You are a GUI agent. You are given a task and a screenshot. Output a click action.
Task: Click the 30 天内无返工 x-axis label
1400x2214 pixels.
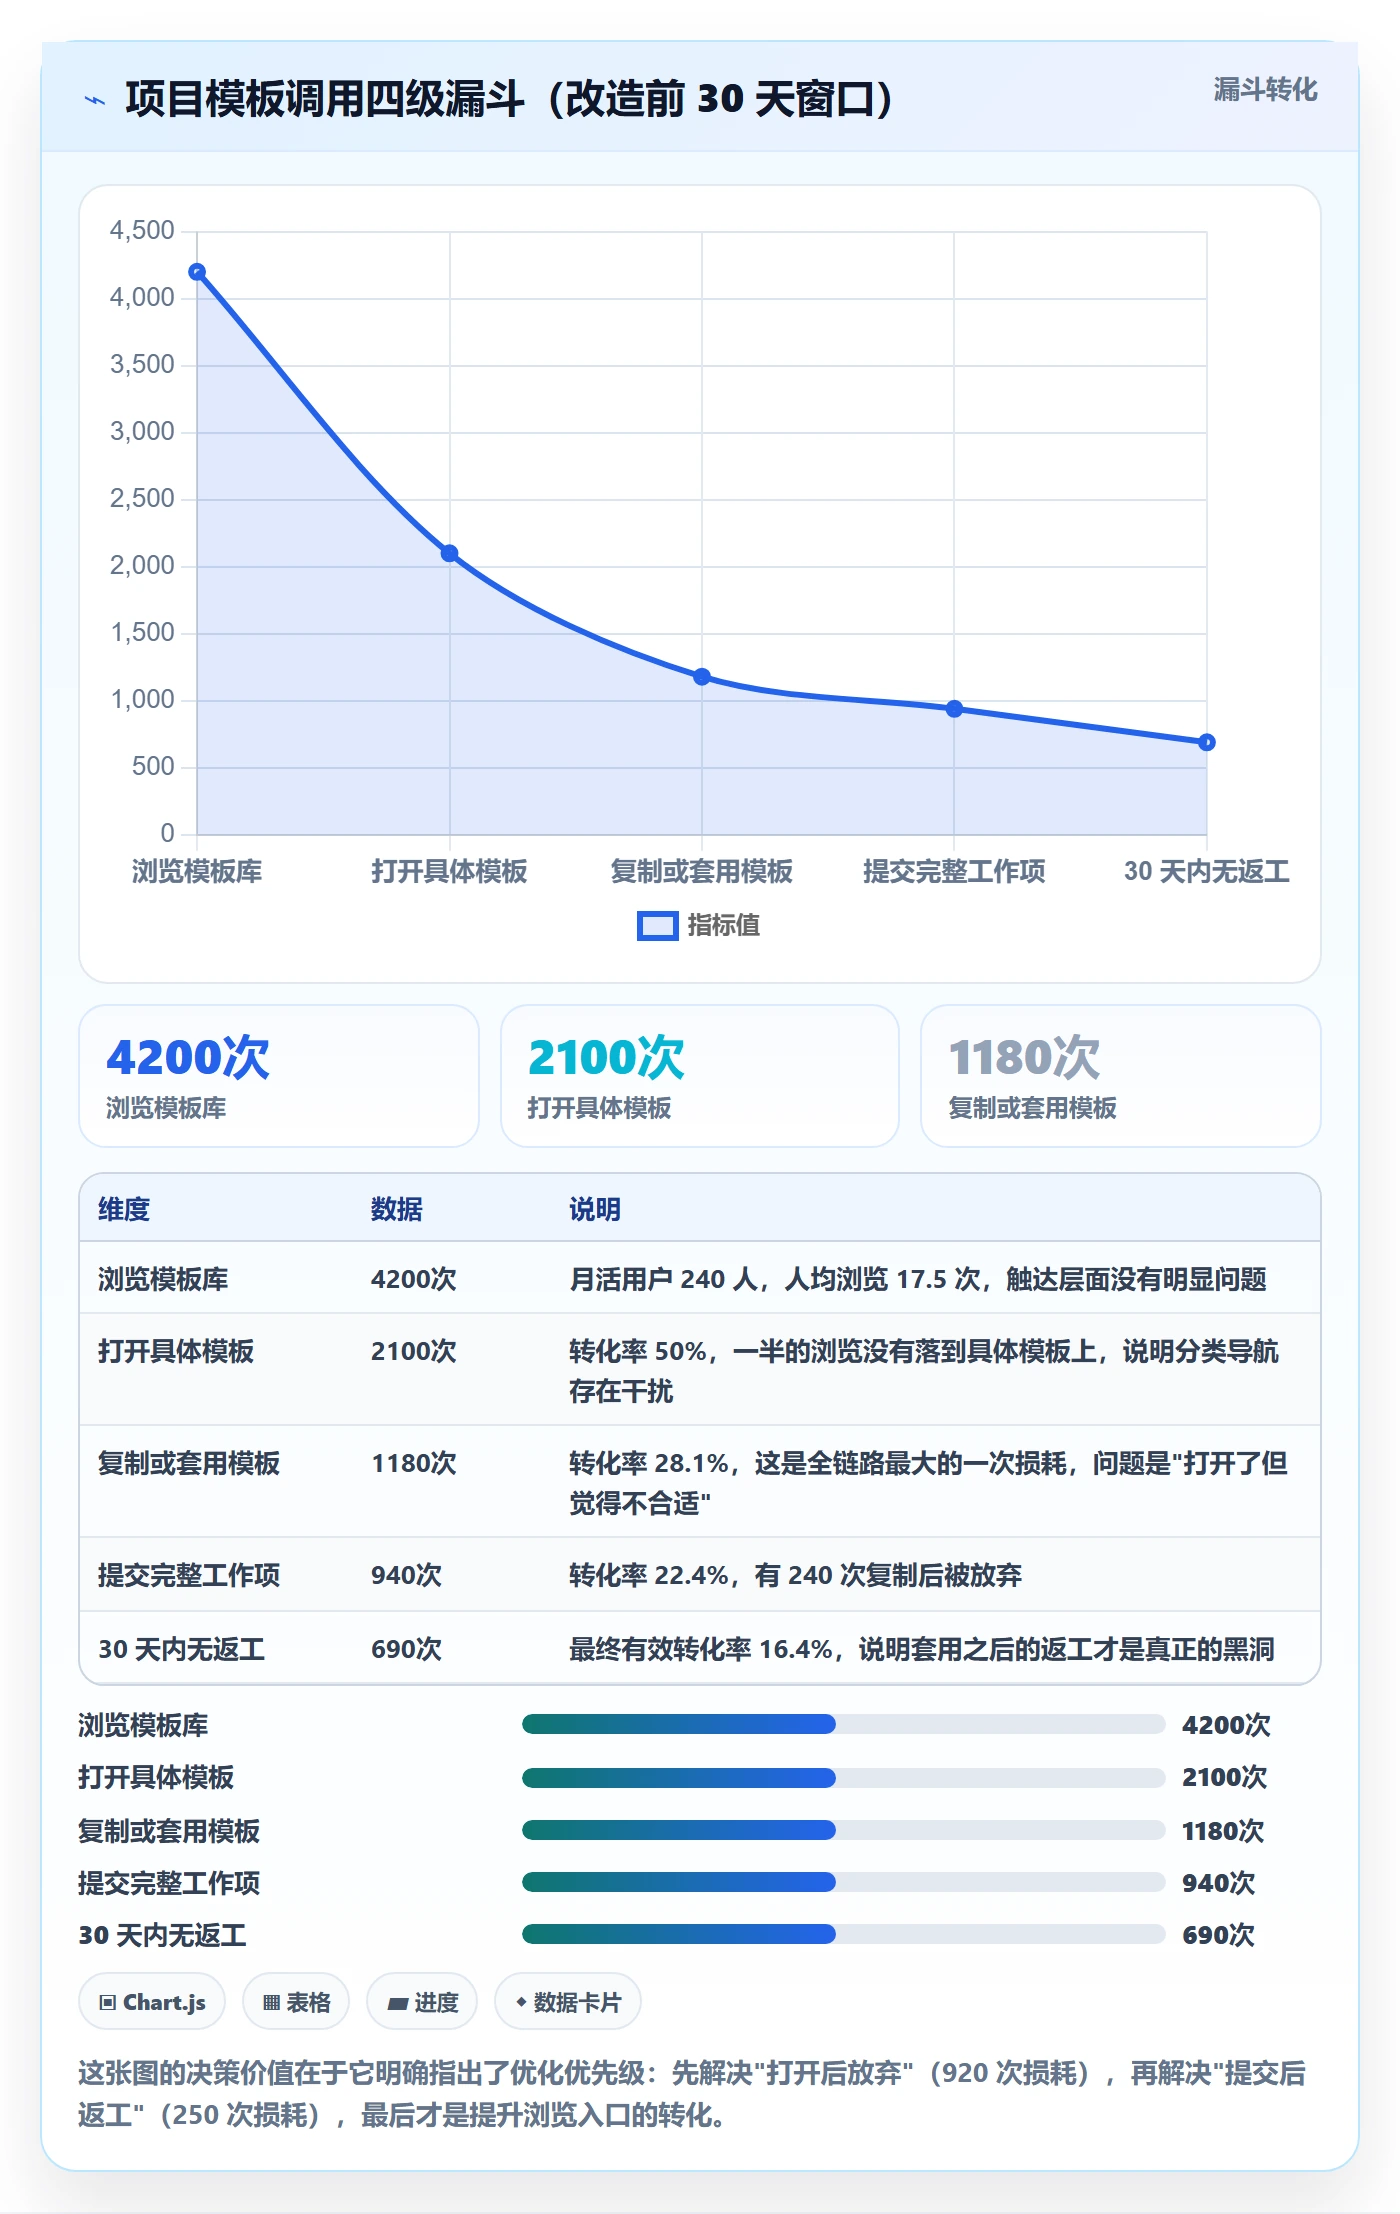[1207, 871]
